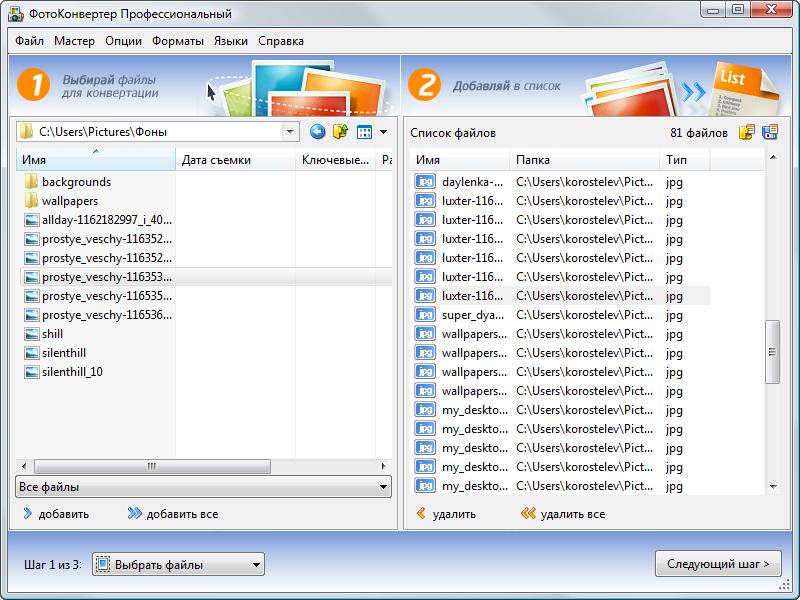This screenshot has width=800, height=600.
Task: Expand the path combo box C:\Users\Pictures\Фоны
Action: [x=290, y=132]
